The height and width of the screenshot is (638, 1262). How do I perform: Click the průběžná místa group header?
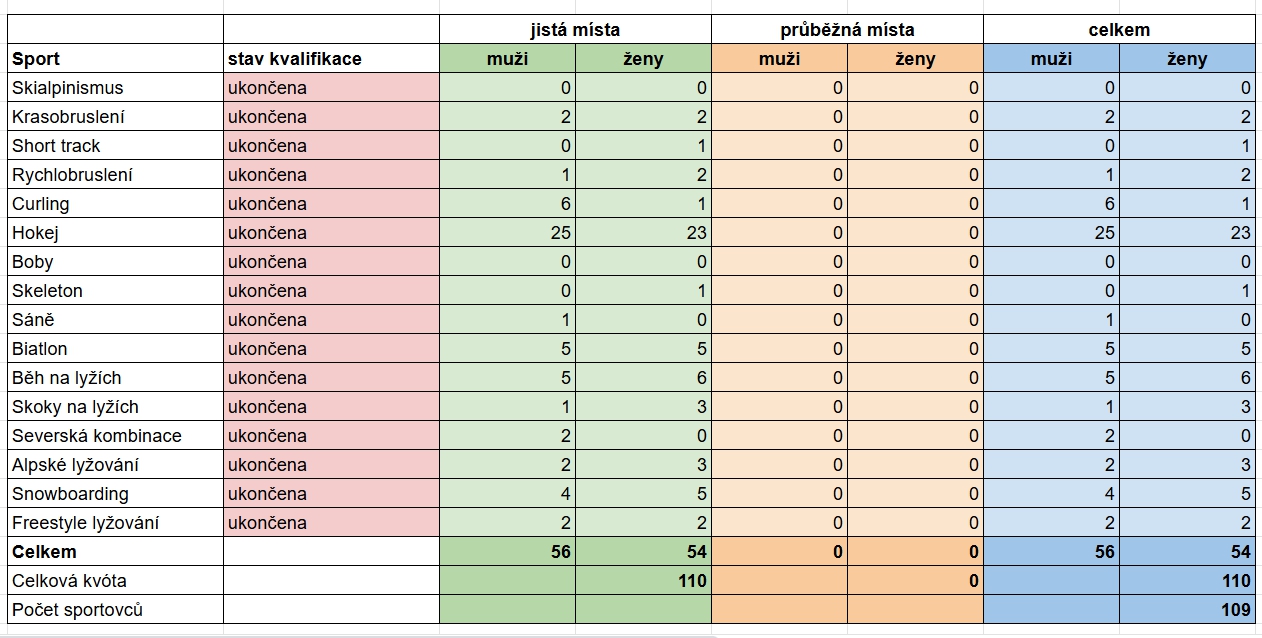847,30
